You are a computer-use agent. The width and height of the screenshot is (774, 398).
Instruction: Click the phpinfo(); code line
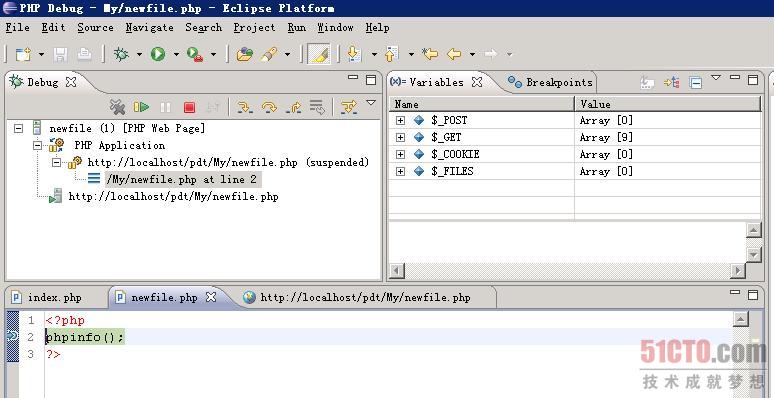click(85, 337)
